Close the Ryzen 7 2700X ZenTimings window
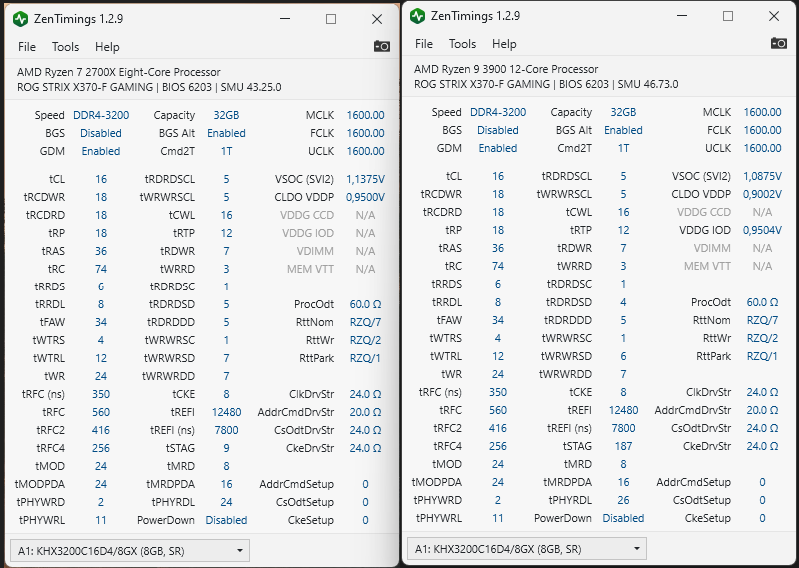This screenshot has width=799, height=568. 376,18
